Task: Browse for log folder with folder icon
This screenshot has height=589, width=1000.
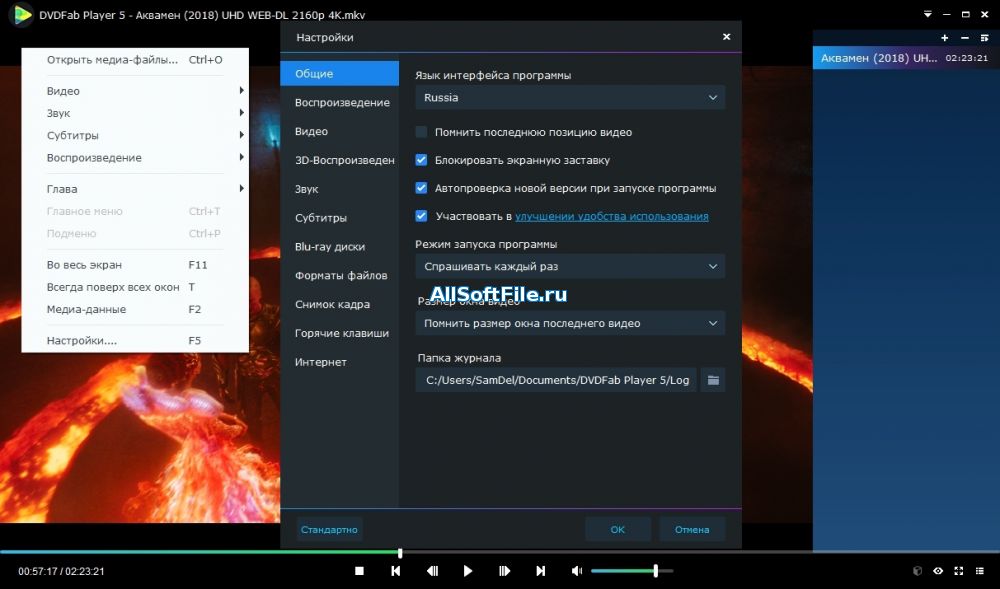Action: (x=713, y=380)
